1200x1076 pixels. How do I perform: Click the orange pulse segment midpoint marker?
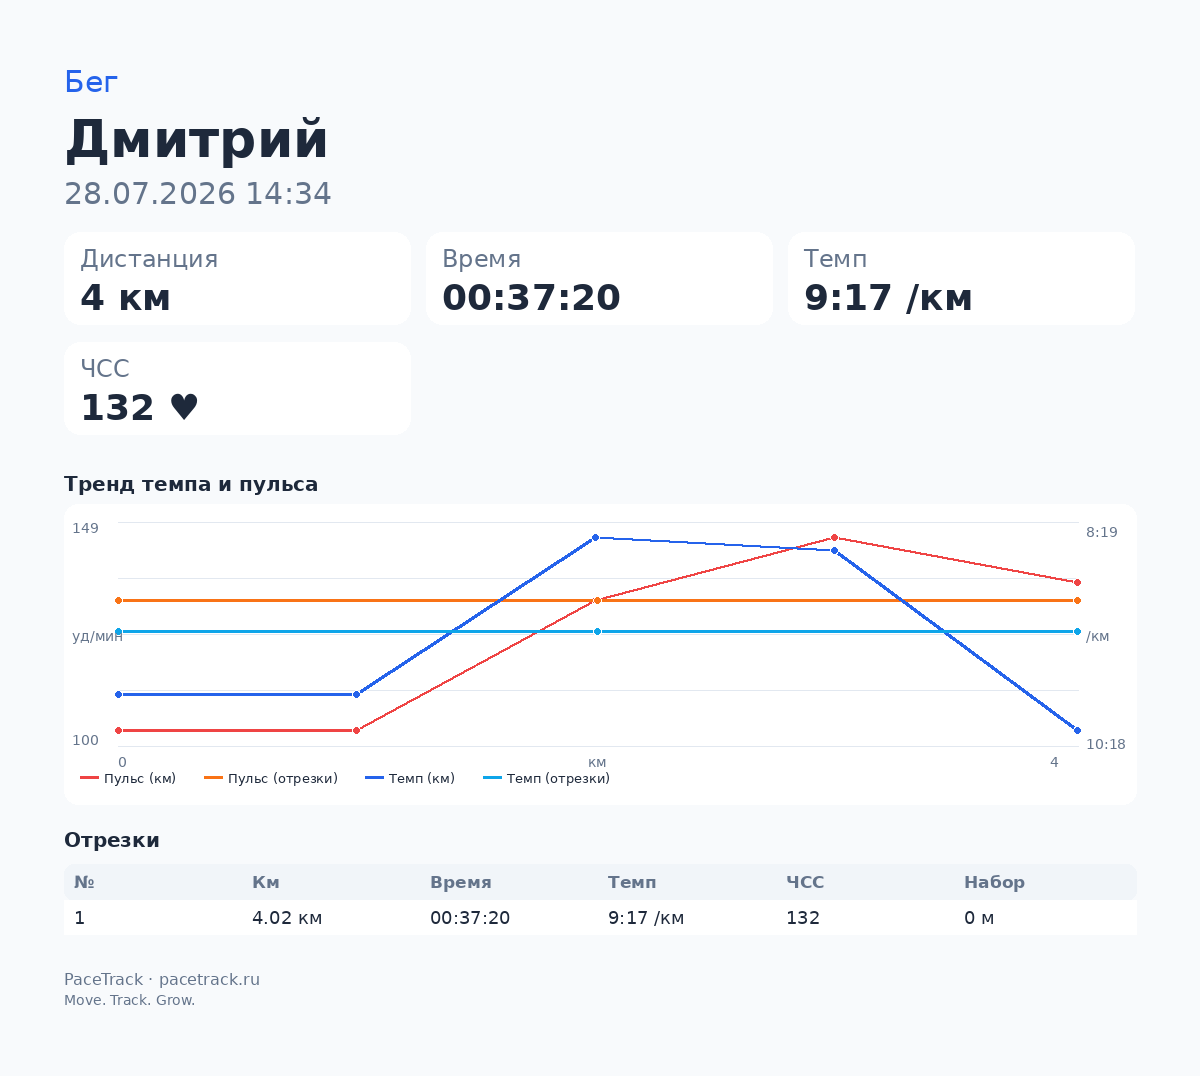(597, 600)
